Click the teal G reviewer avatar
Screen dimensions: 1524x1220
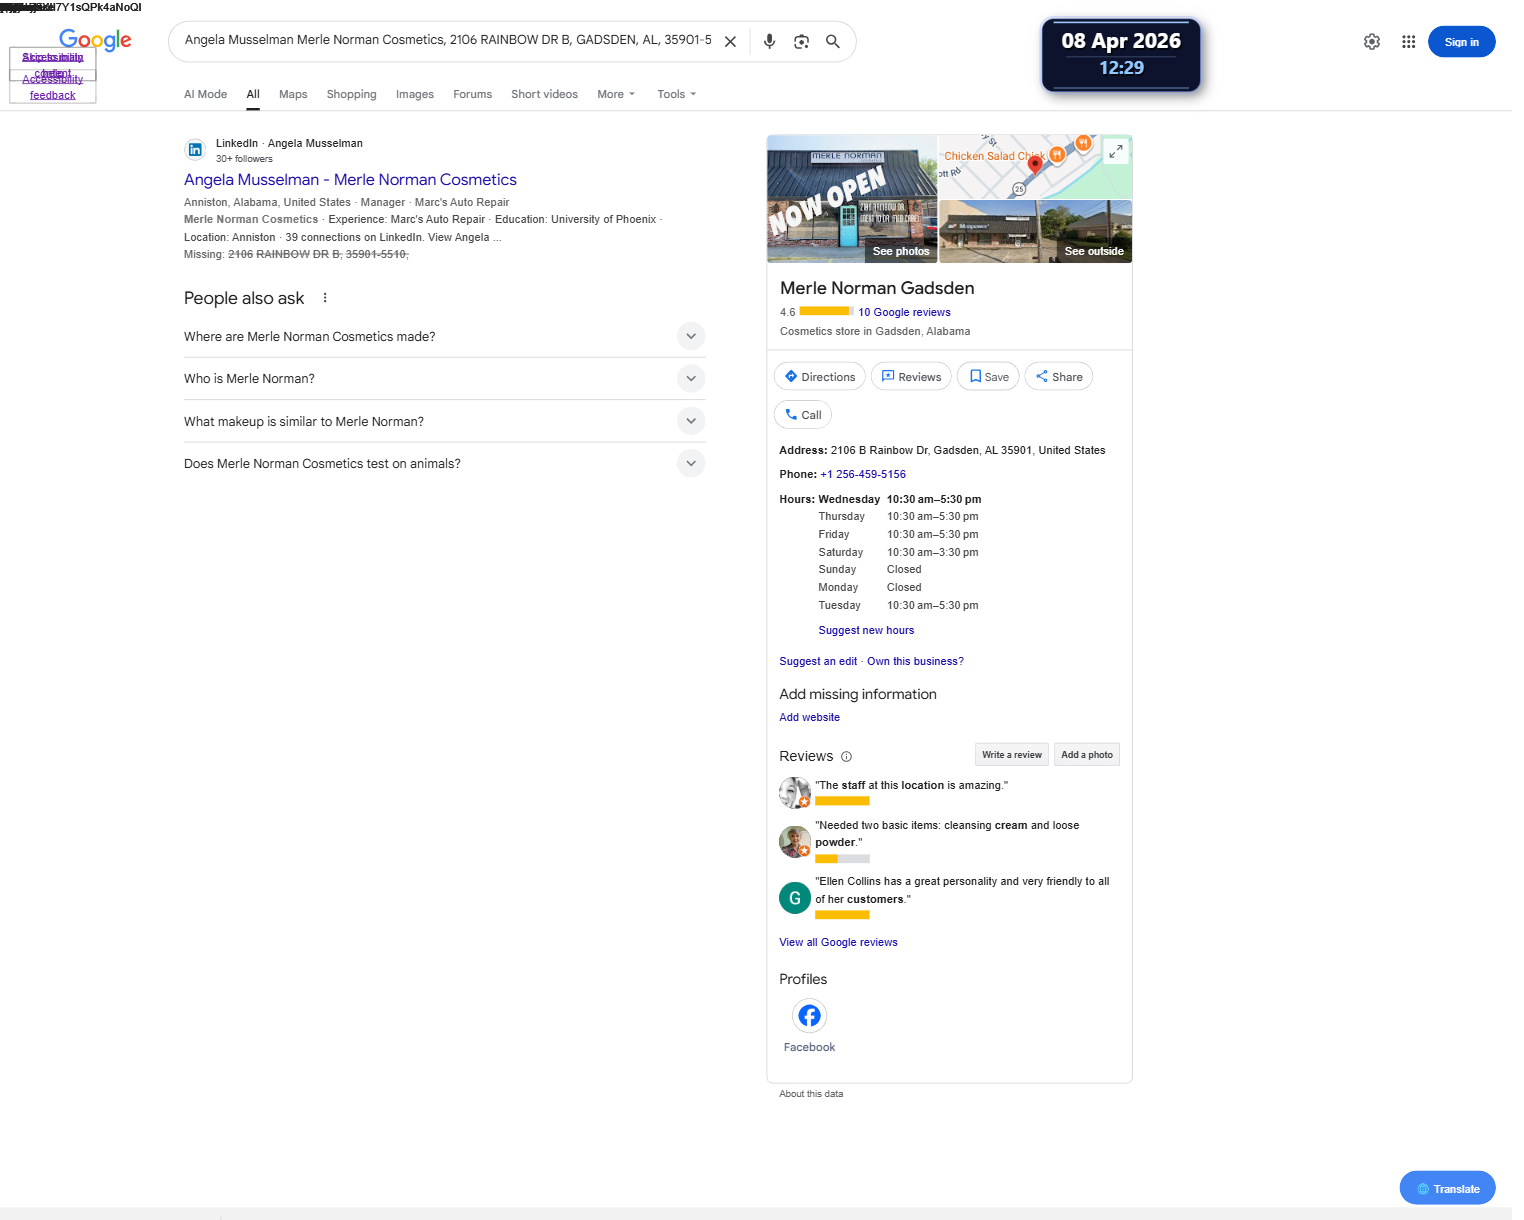coord(795,898)
